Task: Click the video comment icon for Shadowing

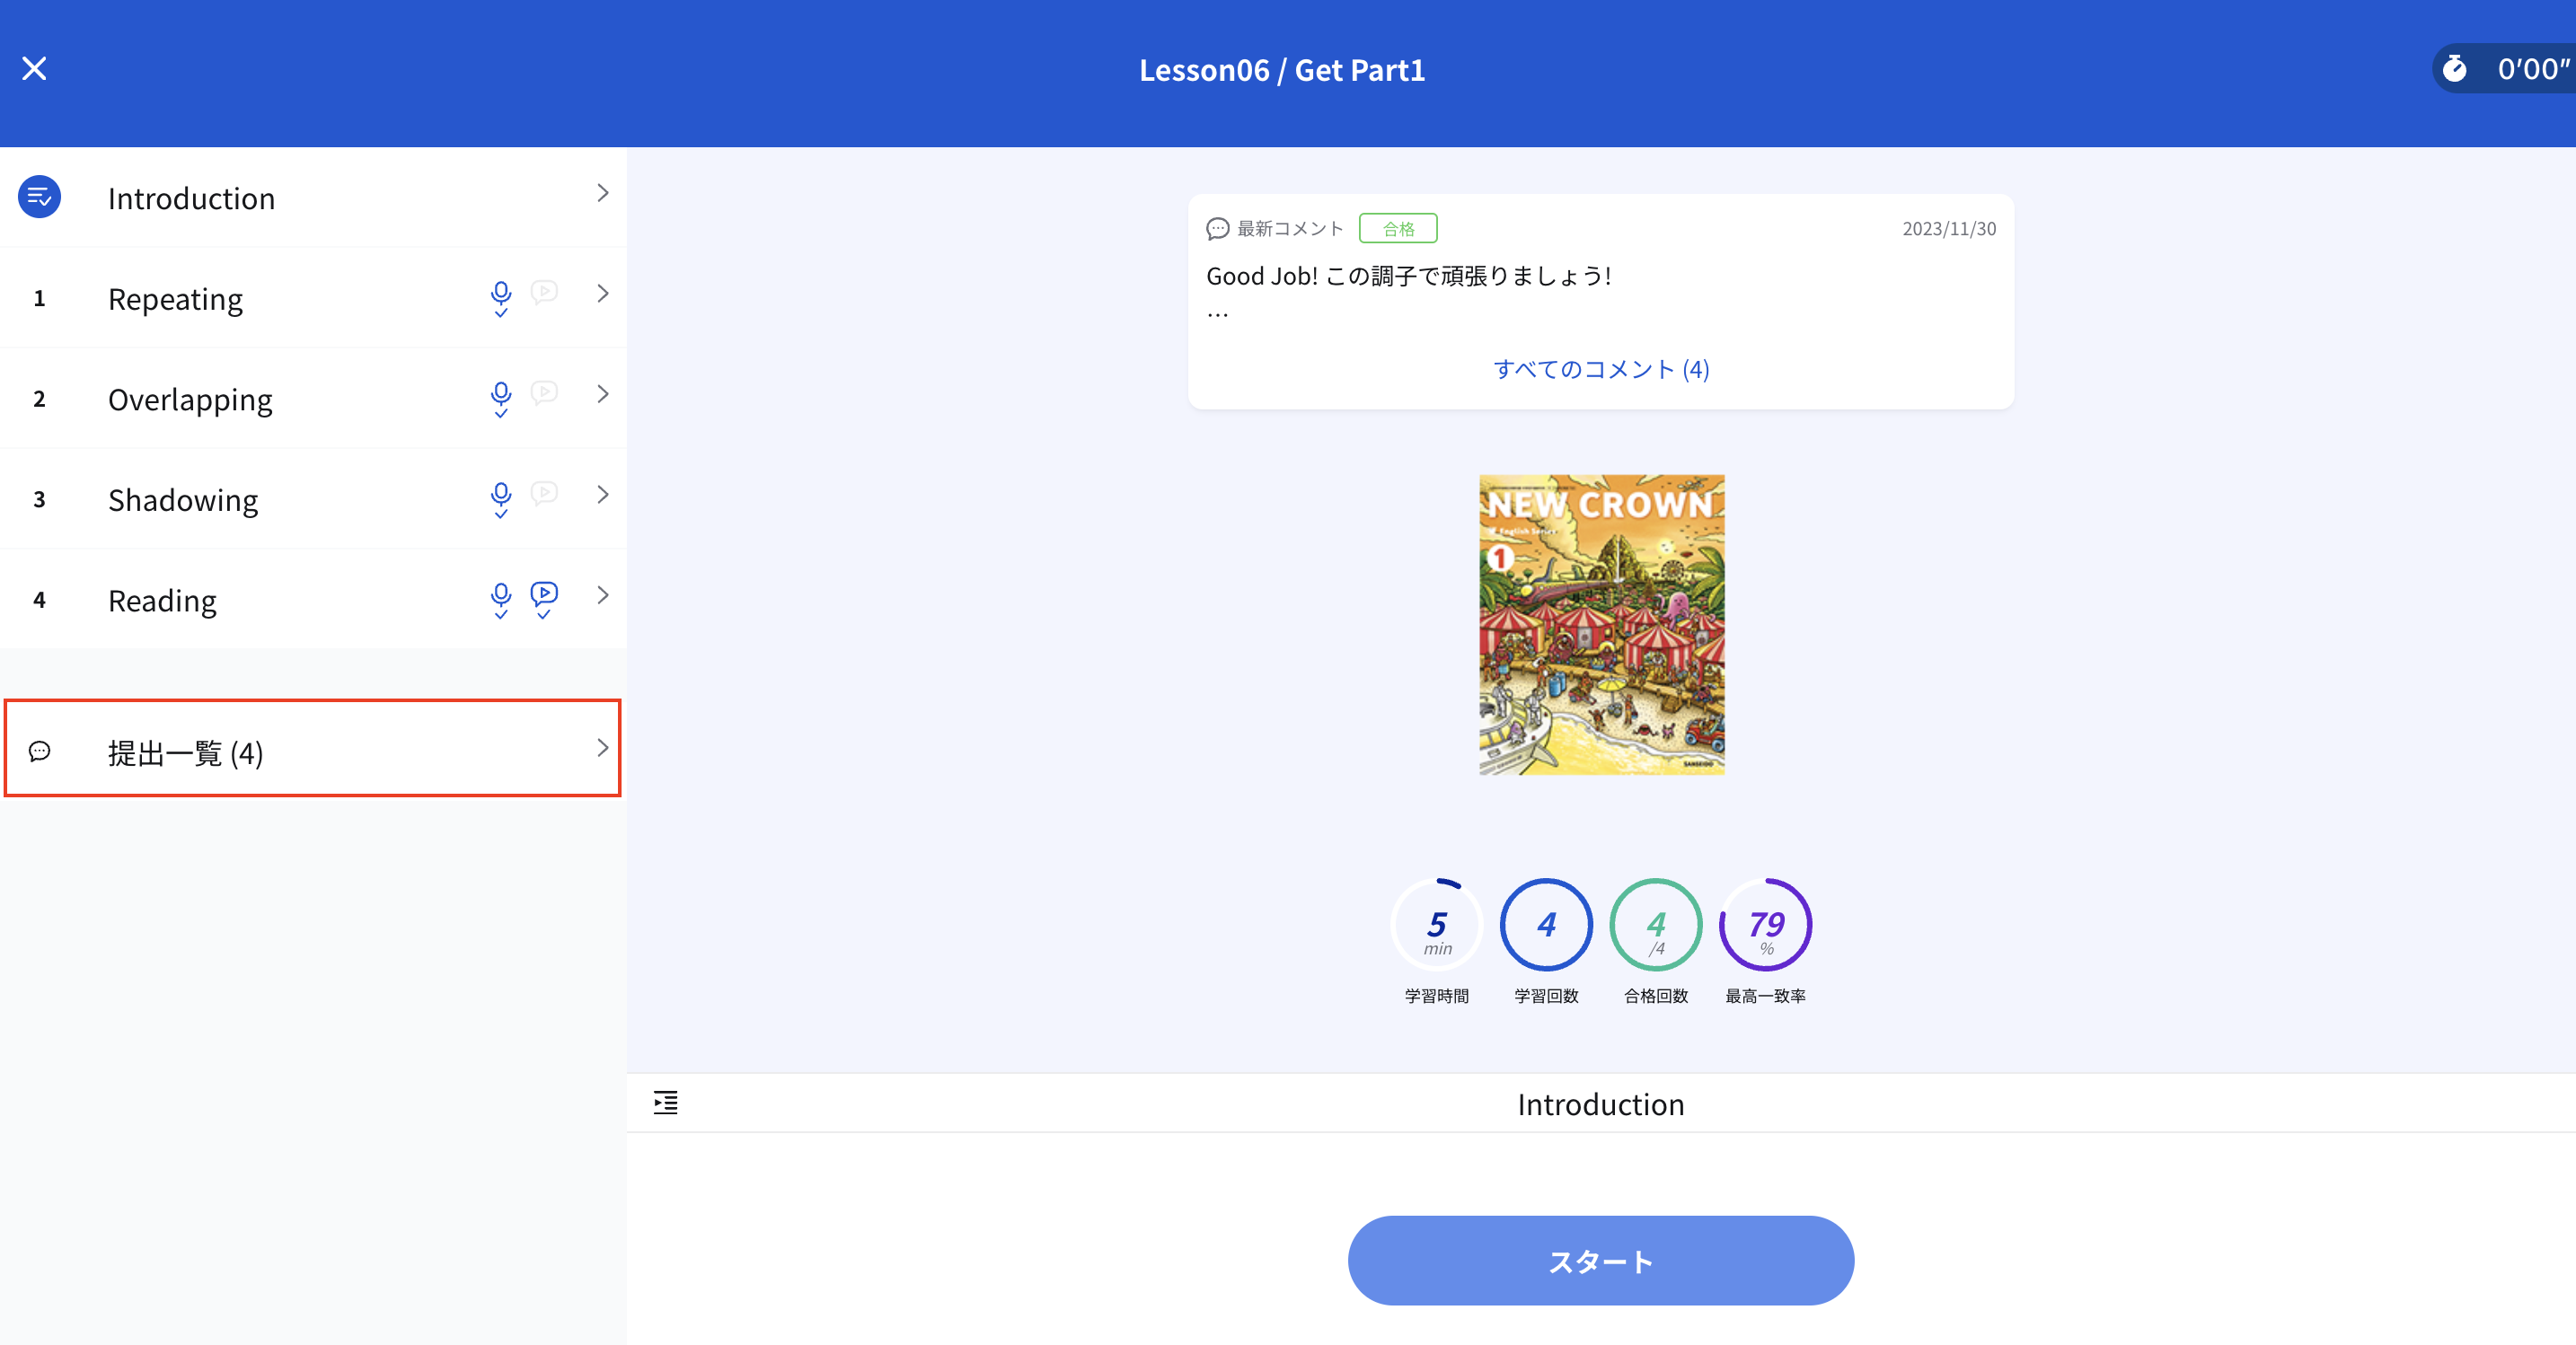Action: coord(544,494)
